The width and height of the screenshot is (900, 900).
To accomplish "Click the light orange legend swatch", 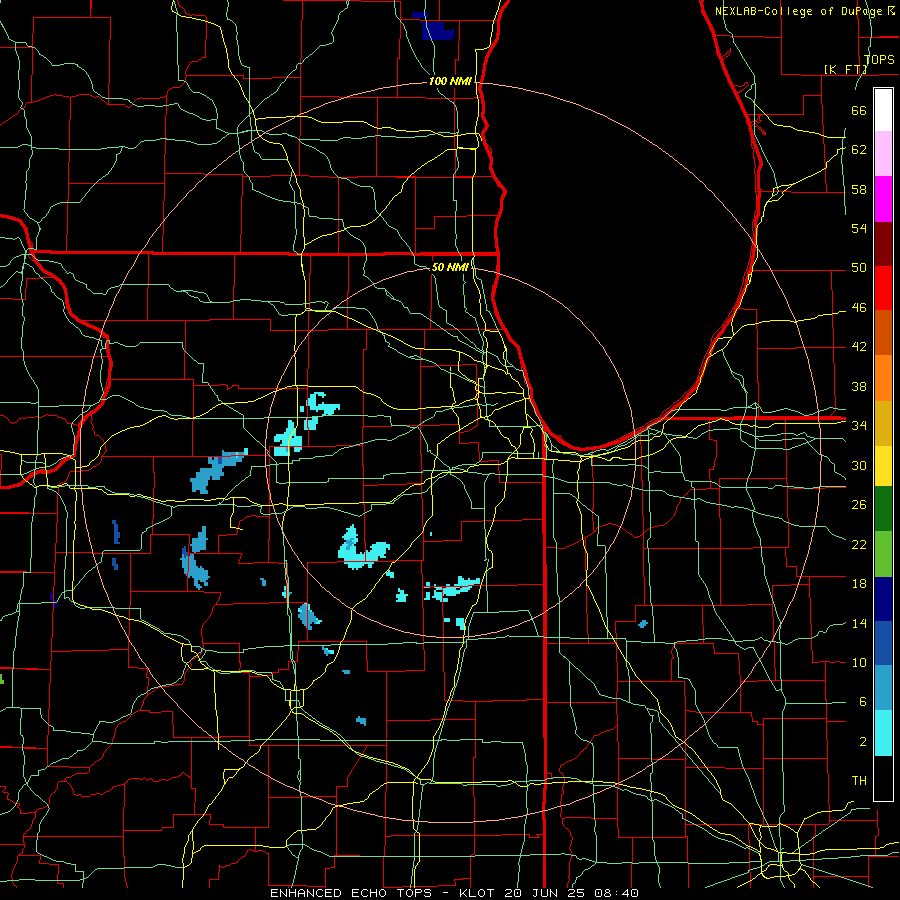I will click(883, 378).
